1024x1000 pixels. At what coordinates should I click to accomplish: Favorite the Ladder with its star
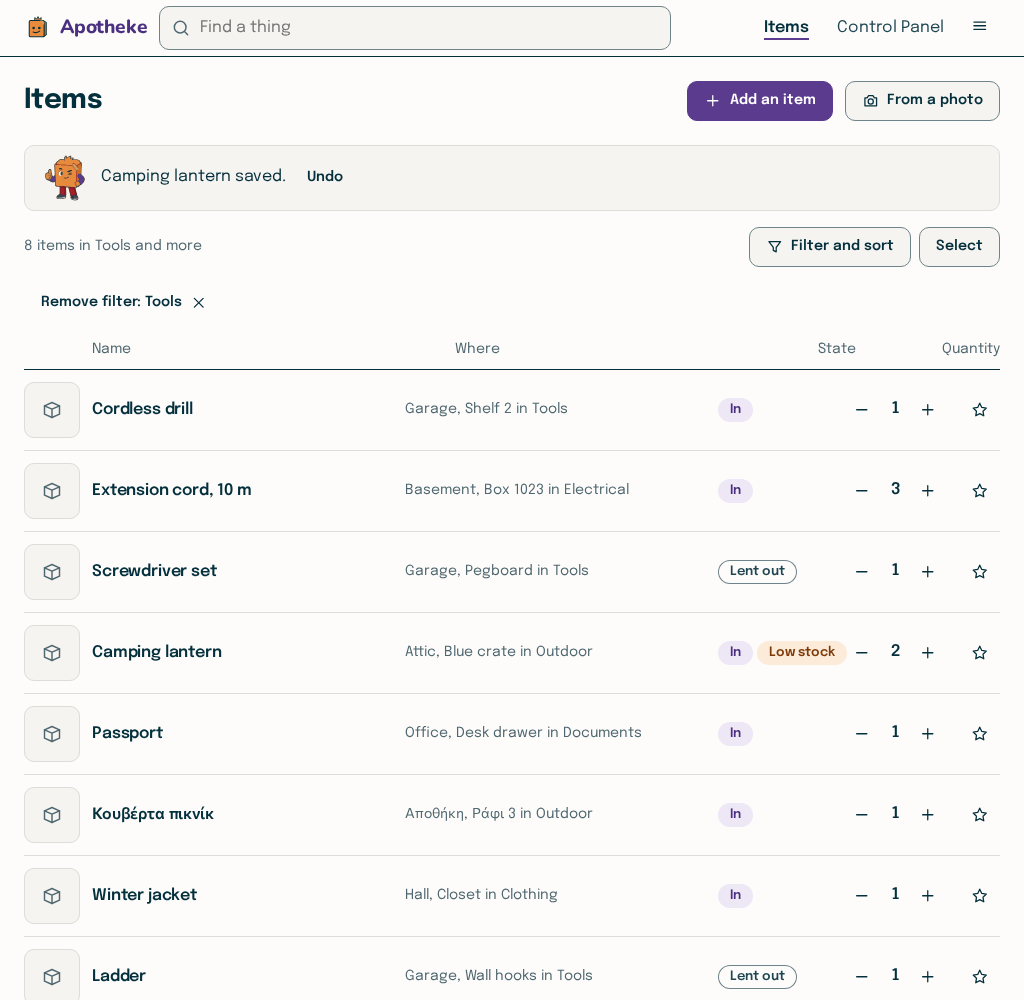pos(979,976)
